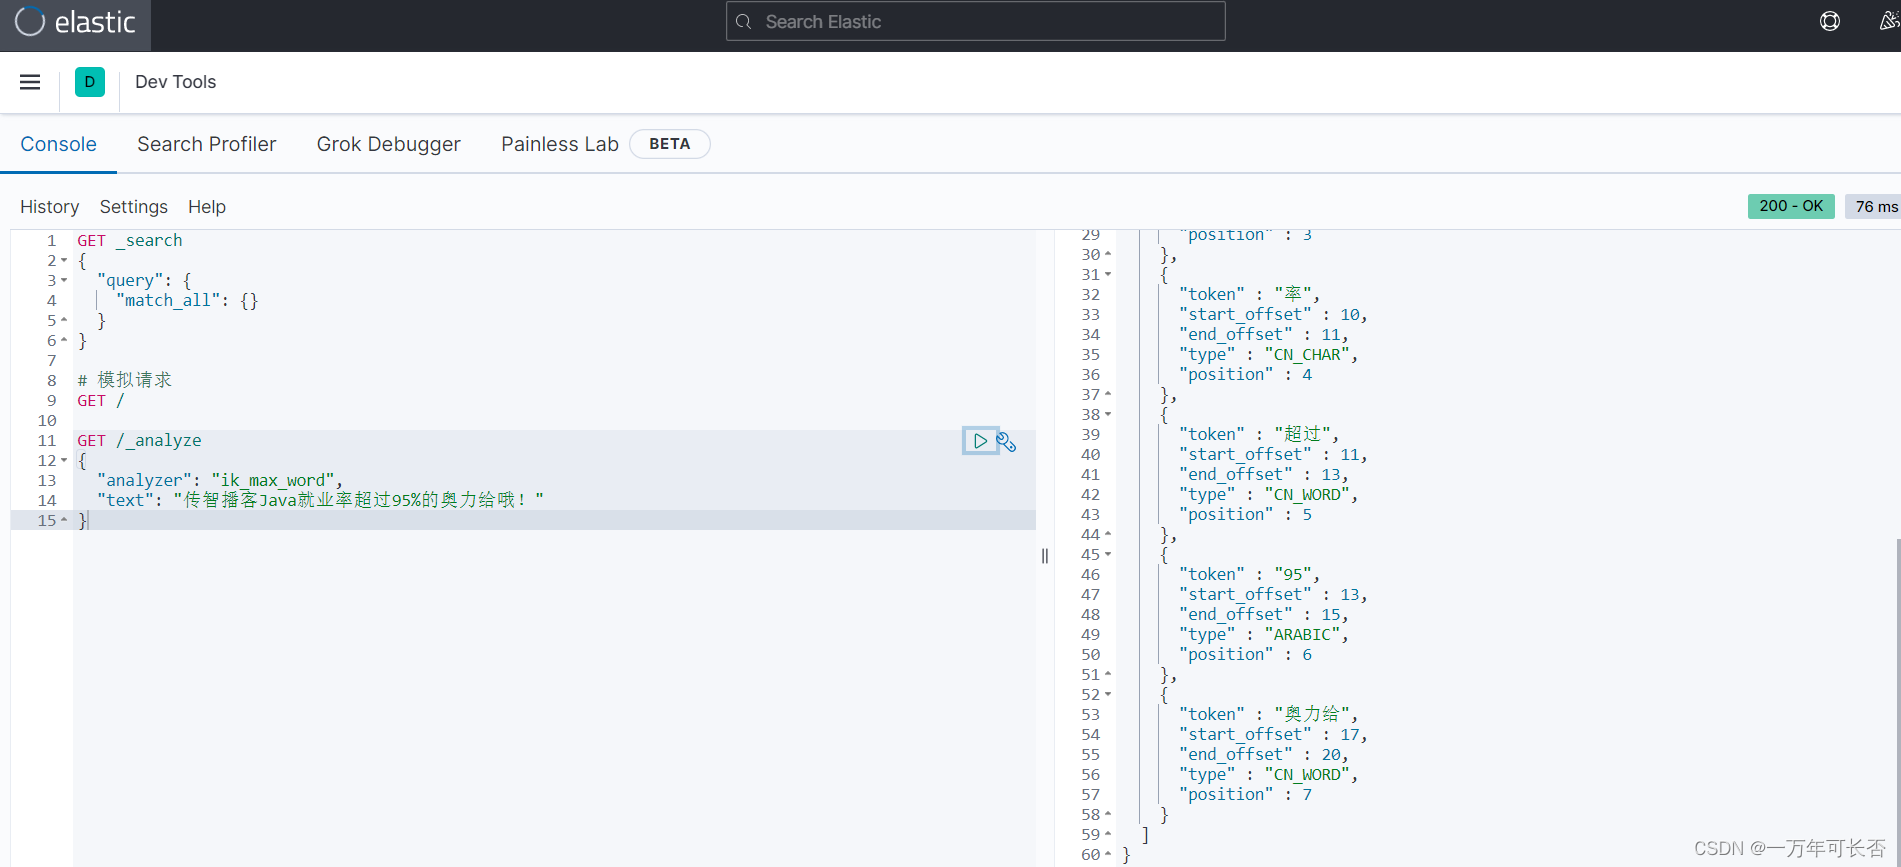Click the 200 - OK status badge
Screen dimensions: 1901x867
(x=1790, y=206)
